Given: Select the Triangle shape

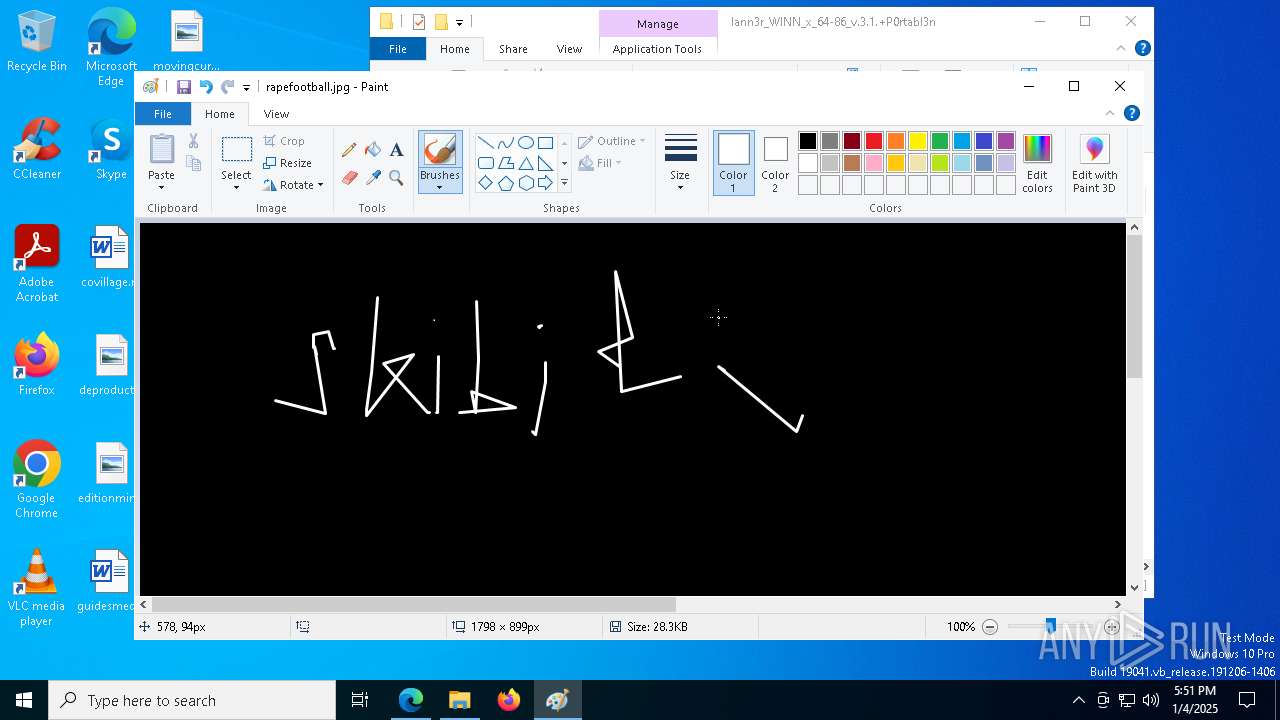Looking at the screenshot, I should 526,163.
